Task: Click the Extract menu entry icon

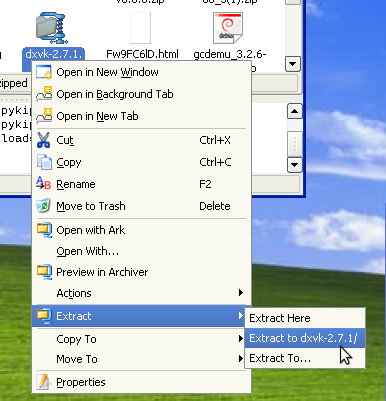Action: click(x=44, y=316)
